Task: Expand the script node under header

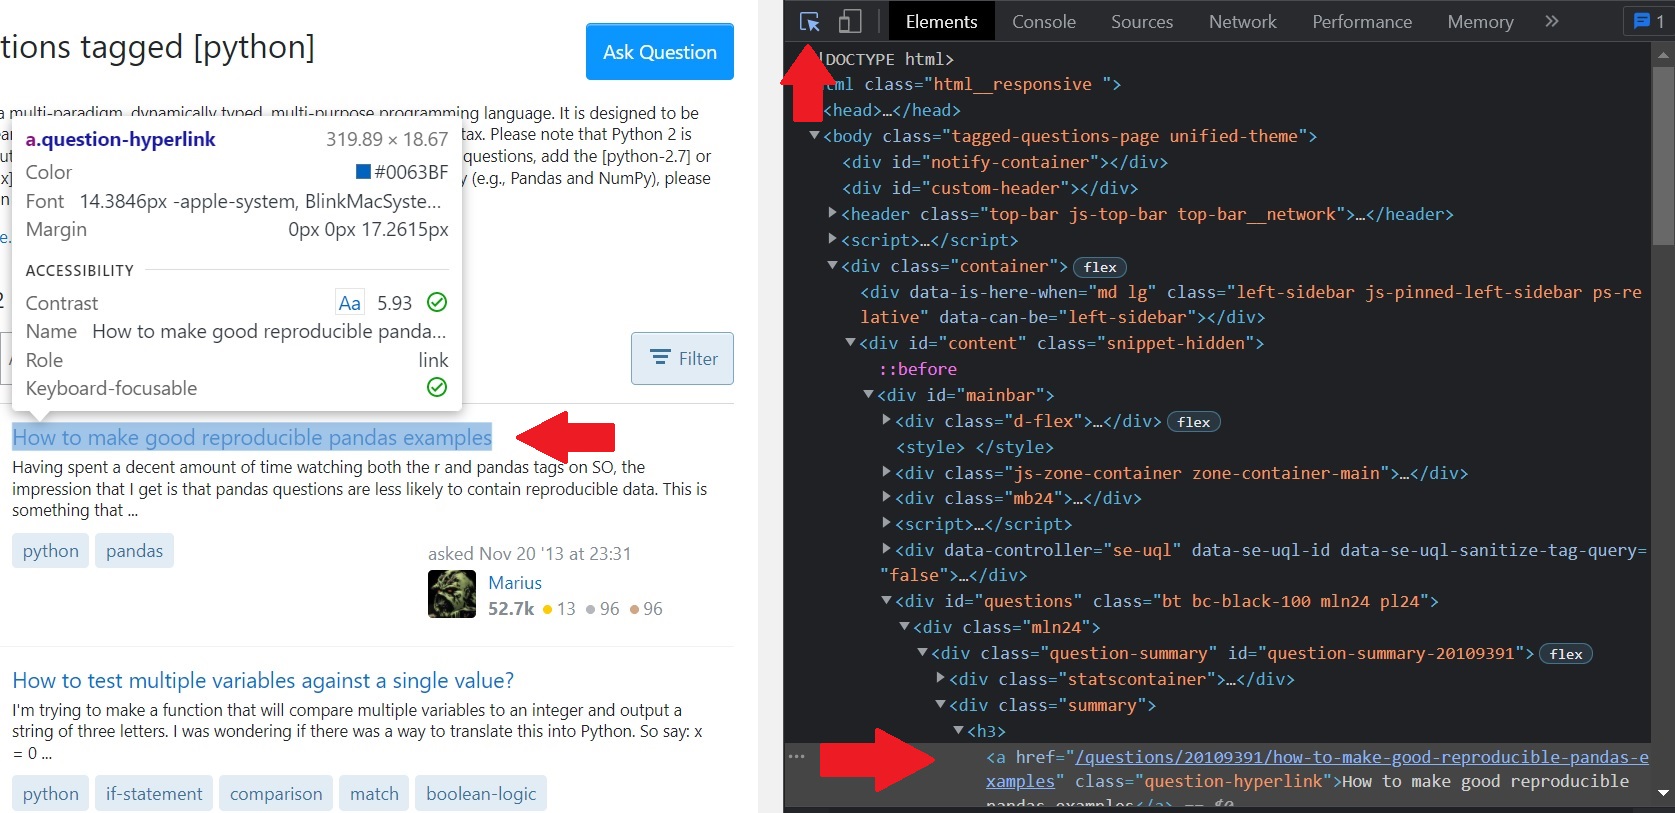Action: [832, 239]
